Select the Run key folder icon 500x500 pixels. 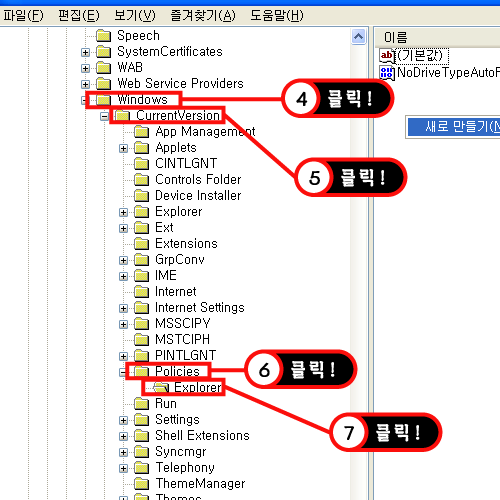click(142, 403)
